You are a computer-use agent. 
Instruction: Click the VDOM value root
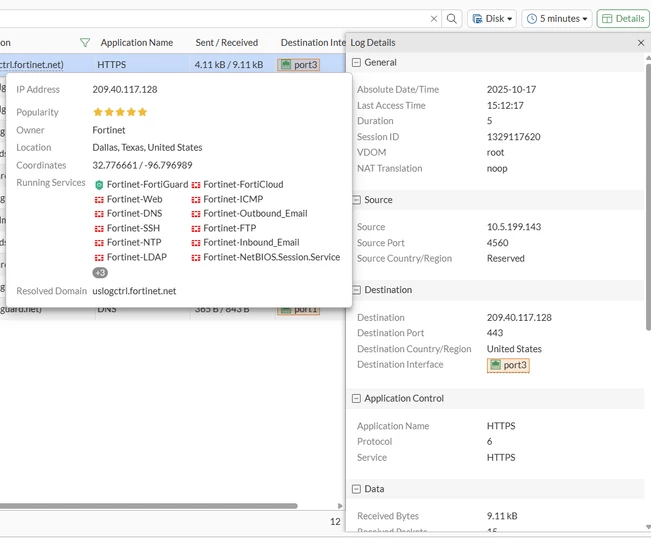495,152
